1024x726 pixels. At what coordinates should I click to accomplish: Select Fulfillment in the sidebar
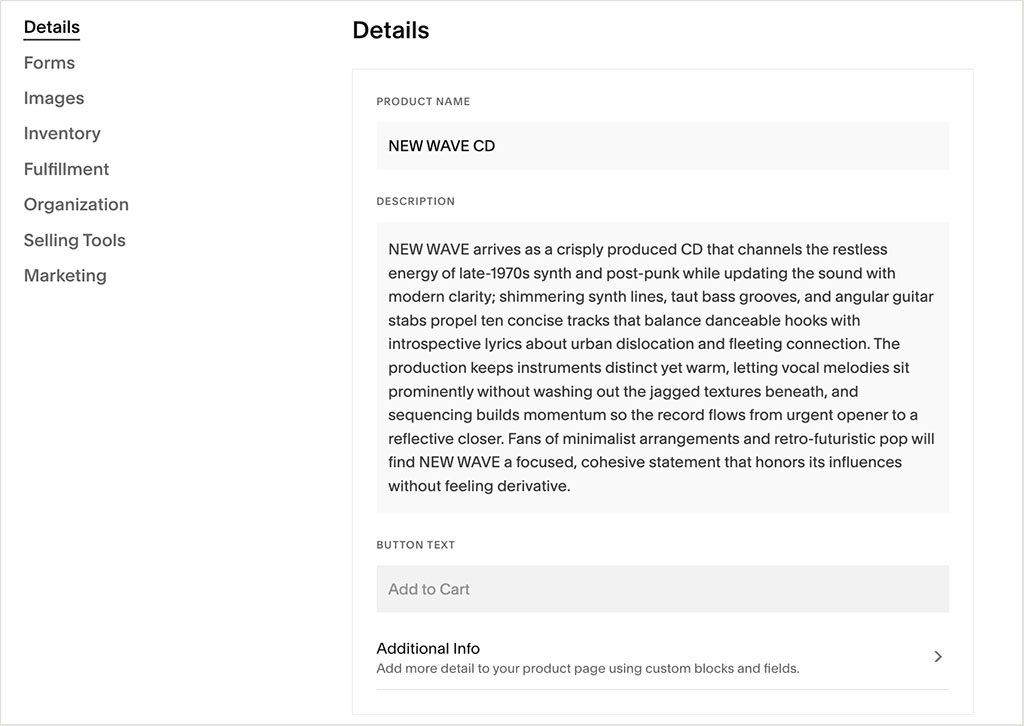click(66, 169)
